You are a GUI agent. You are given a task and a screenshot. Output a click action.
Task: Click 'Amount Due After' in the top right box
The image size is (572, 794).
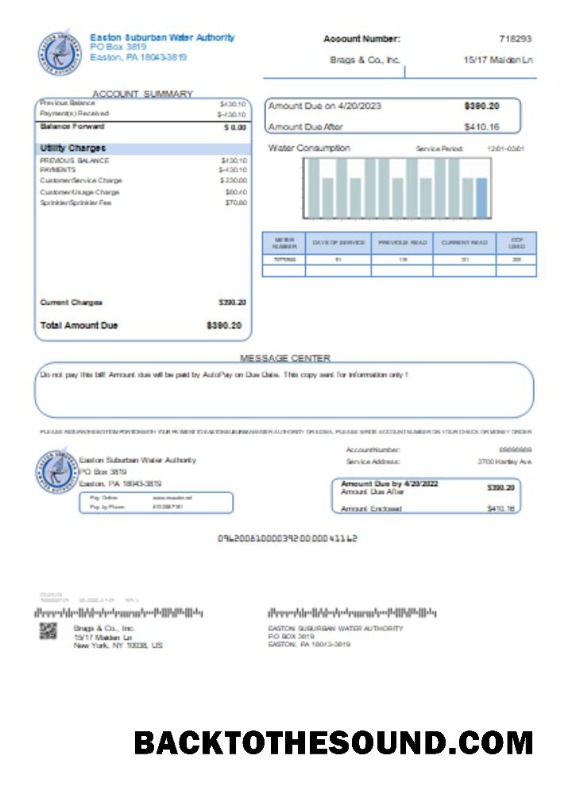click(305, 127)
